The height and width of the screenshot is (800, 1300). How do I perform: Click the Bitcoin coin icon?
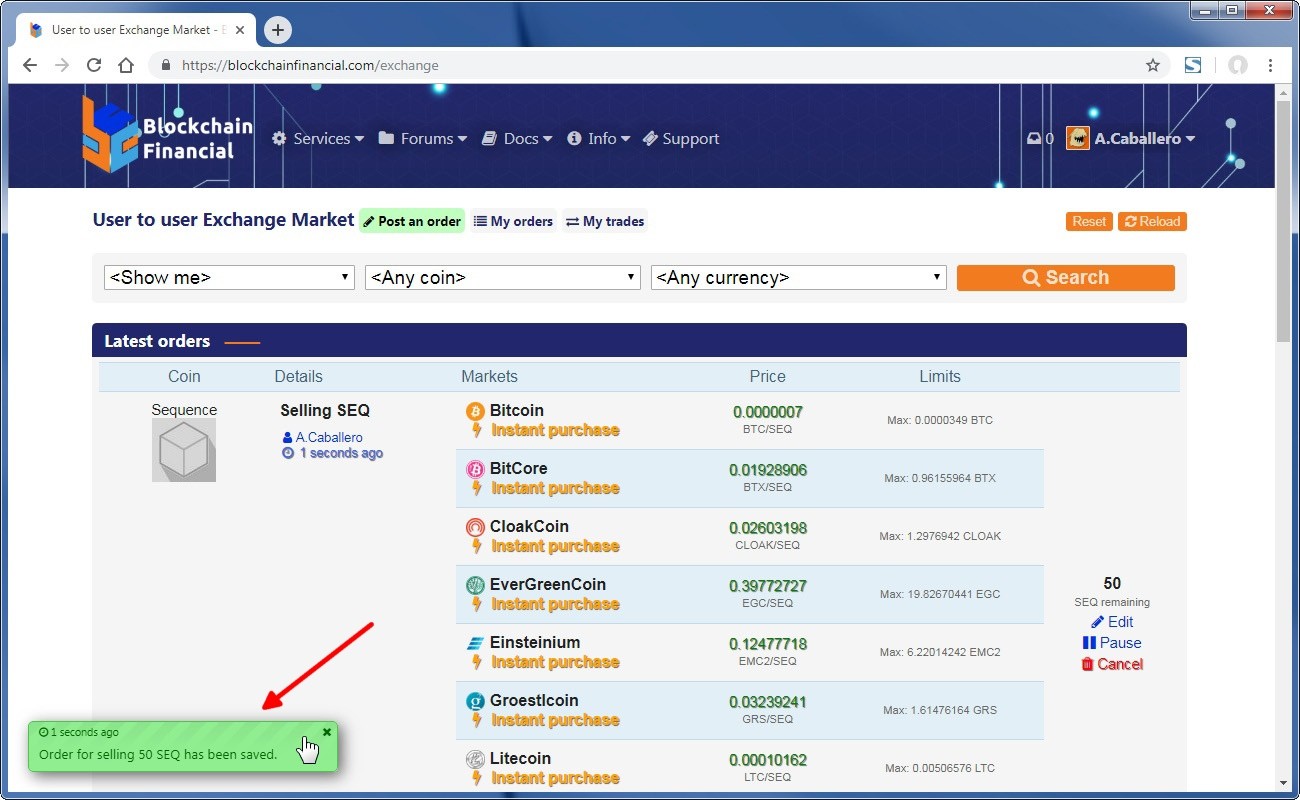coord(475,411)
